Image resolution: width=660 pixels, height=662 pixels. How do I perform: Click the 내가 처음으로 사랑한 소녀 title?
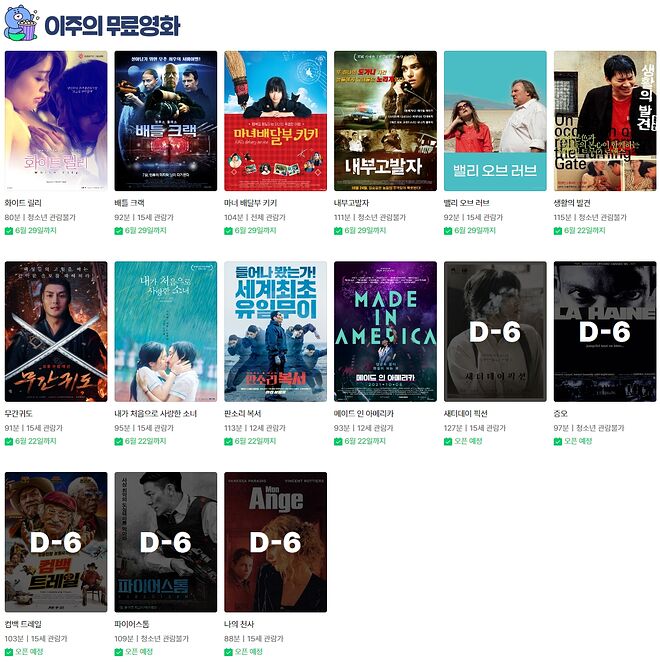click(x=156, y=414)
